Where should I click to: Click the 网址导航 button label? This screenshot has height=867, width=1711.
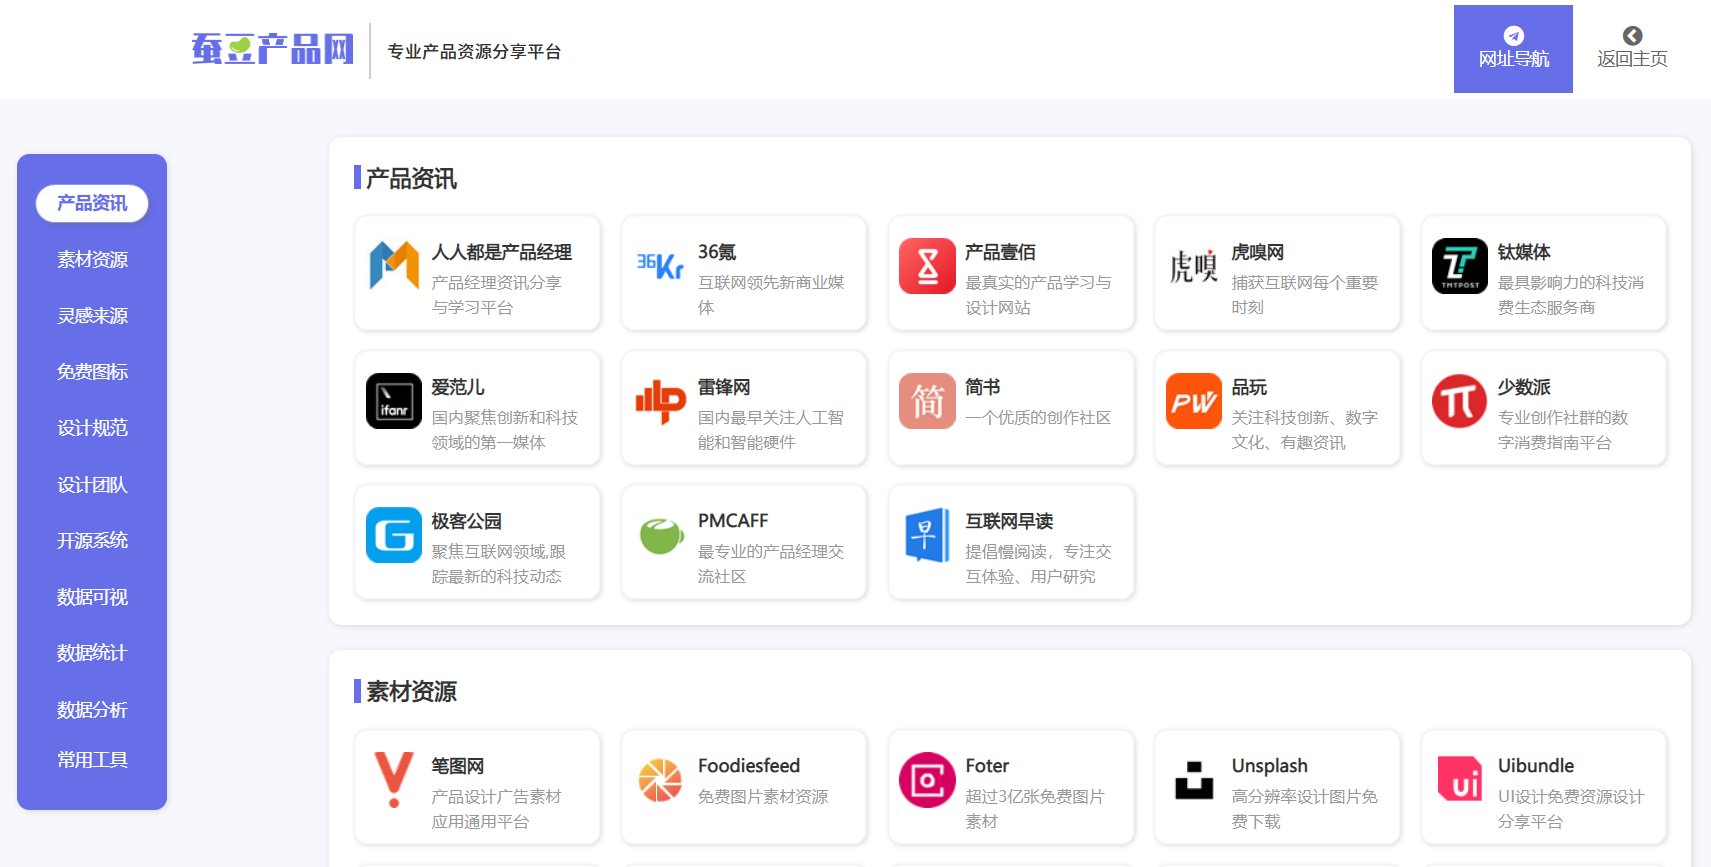[1514, 59]
